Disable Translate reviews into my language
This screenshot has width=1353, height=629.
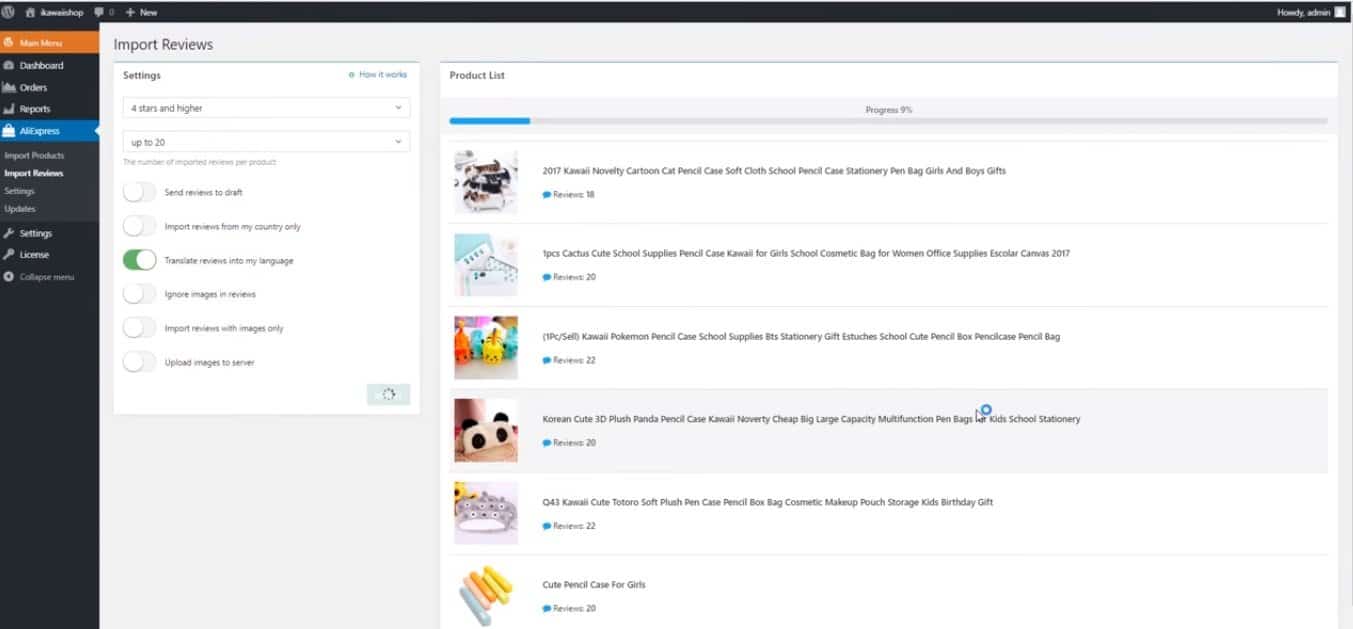point(140,260)
